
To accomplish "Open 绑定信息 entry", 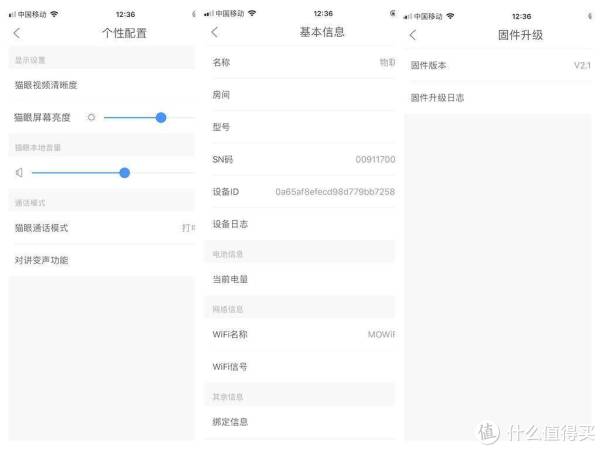I will point(300,421).
